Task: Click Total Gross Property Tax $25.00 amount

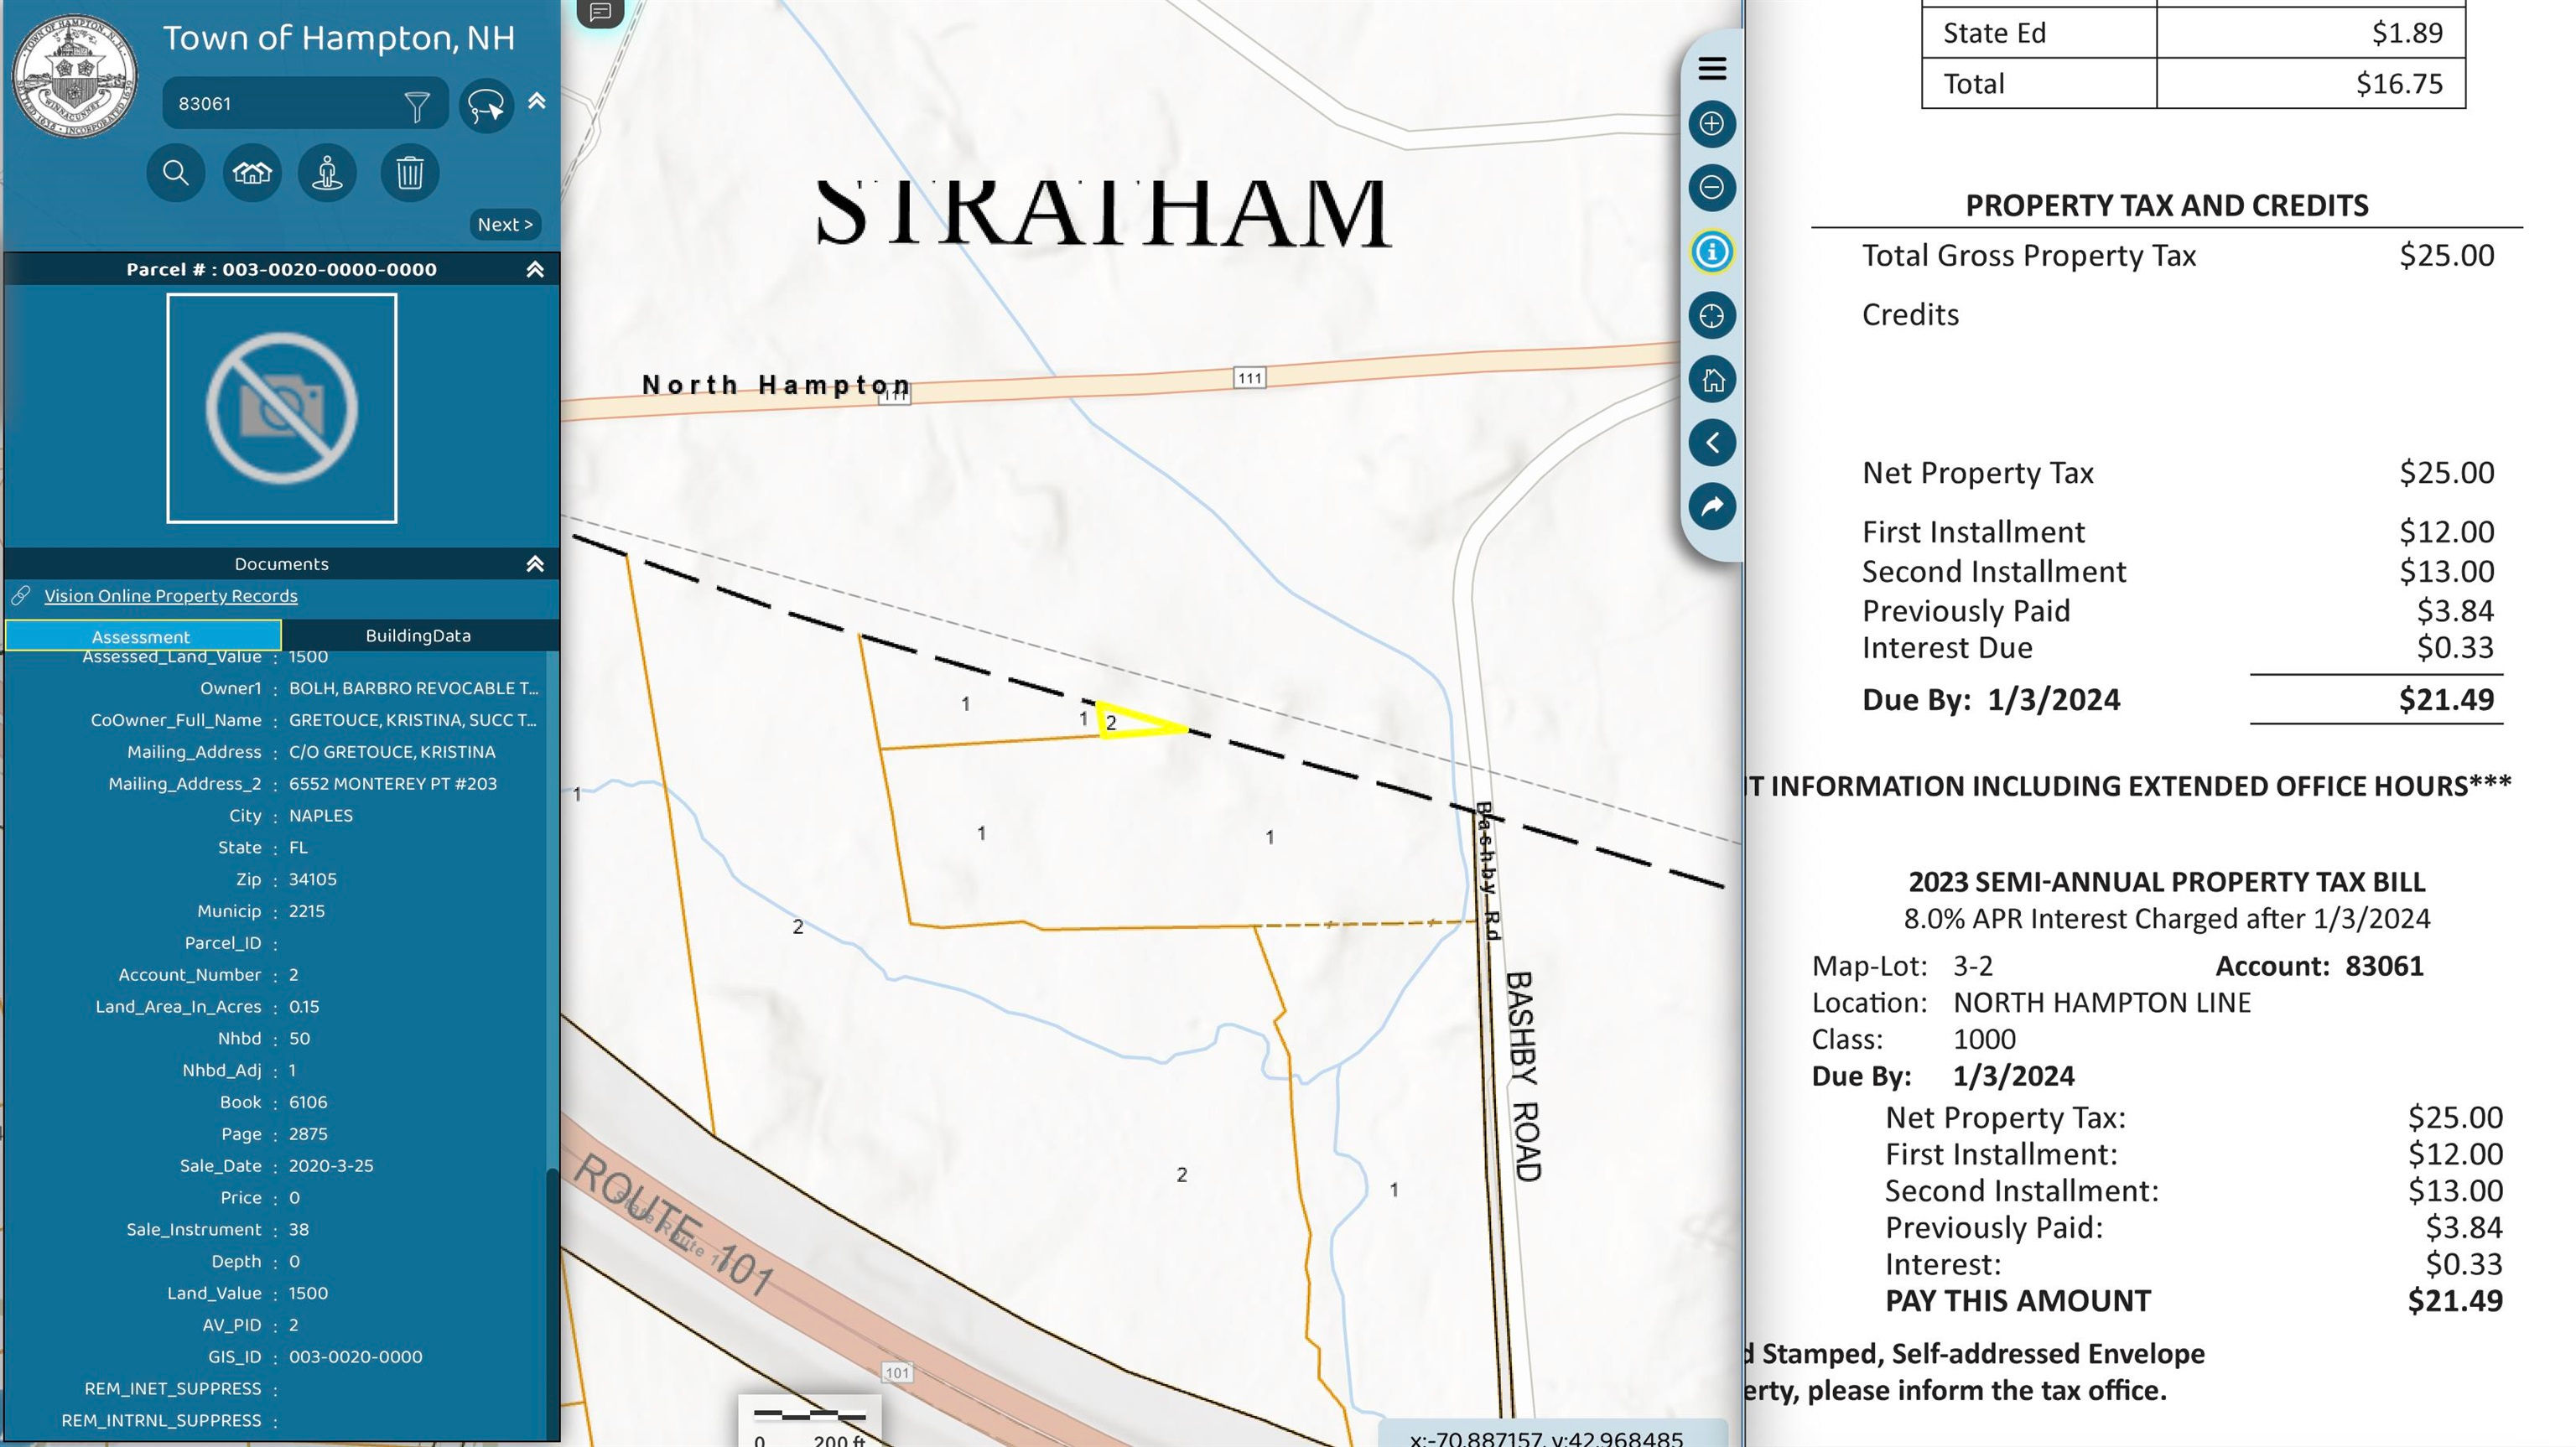Action: point(2446,256)
